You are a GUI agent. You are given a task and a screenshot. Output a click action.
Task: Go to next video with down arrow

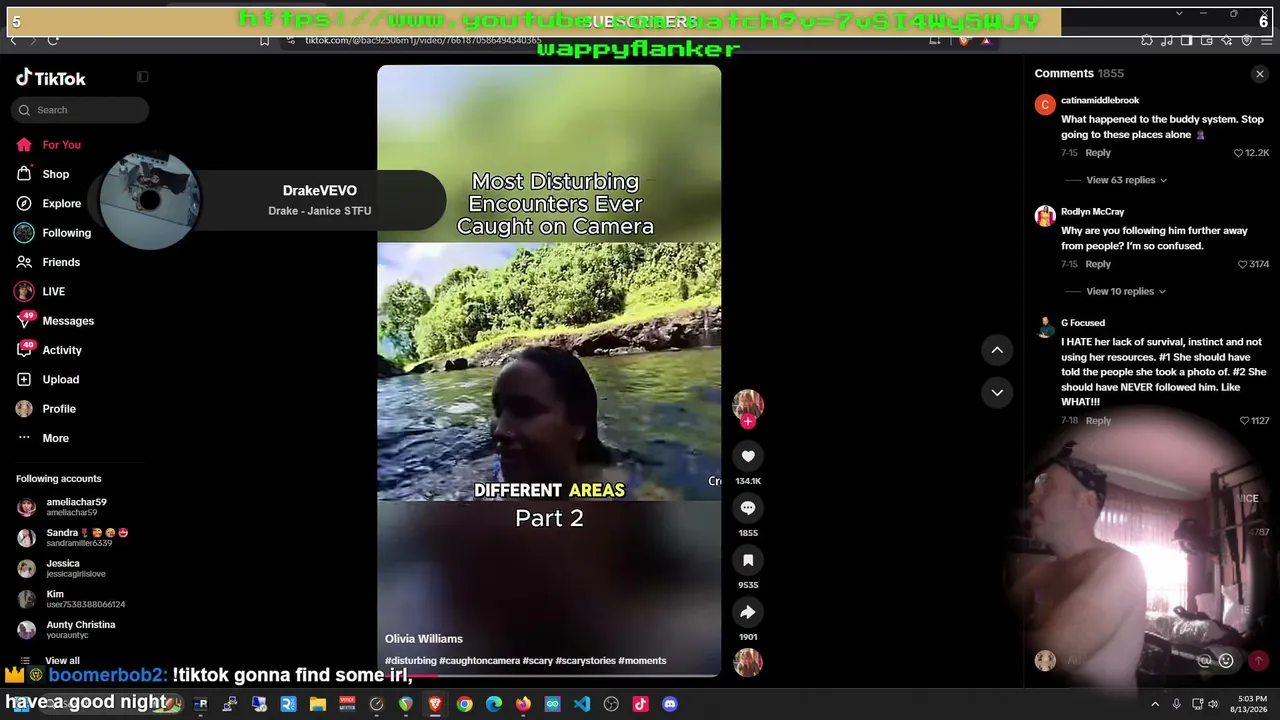[x=997, y=393]
